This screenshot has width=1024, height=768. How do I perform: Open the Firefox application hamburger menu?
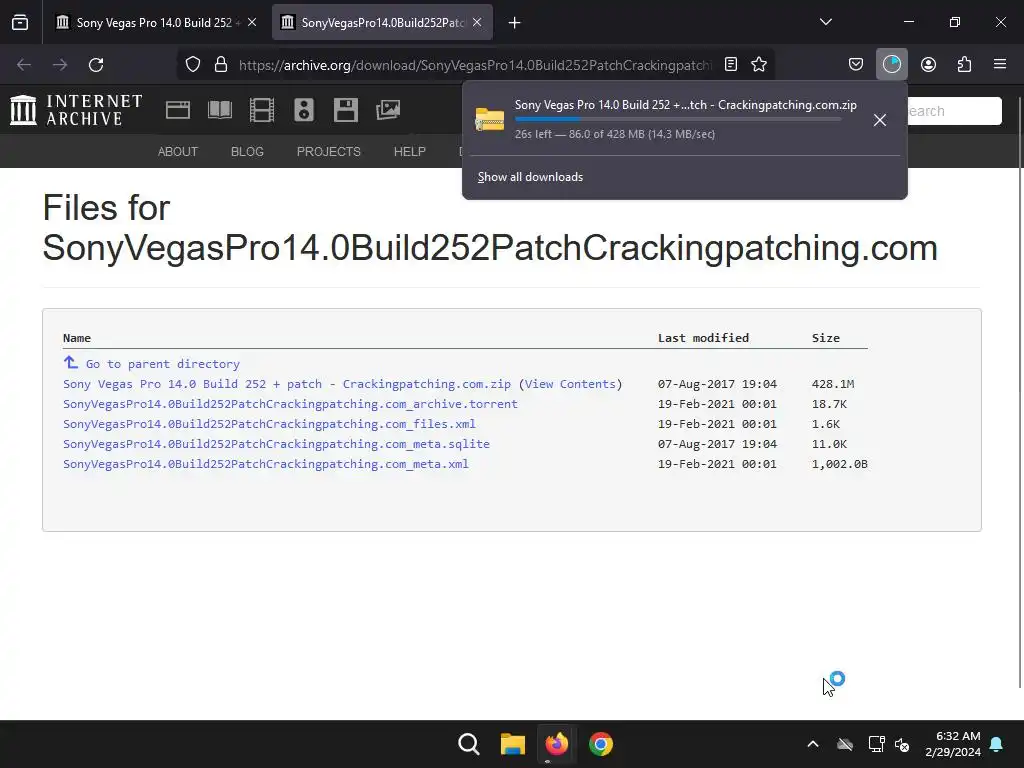(x=1000, y=64)
